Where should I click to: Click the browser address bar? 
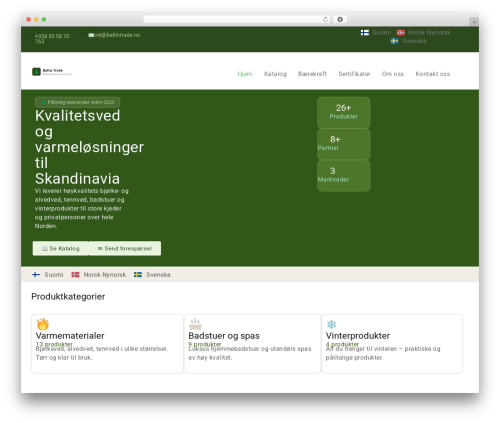(x=236, y=20)
